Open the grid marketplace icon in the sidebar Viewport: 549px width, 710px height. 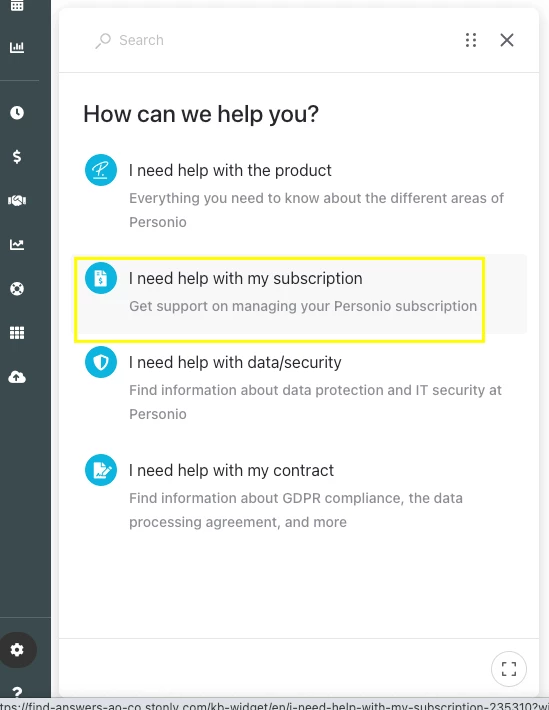pyautogui.click(x=17, y=333)
